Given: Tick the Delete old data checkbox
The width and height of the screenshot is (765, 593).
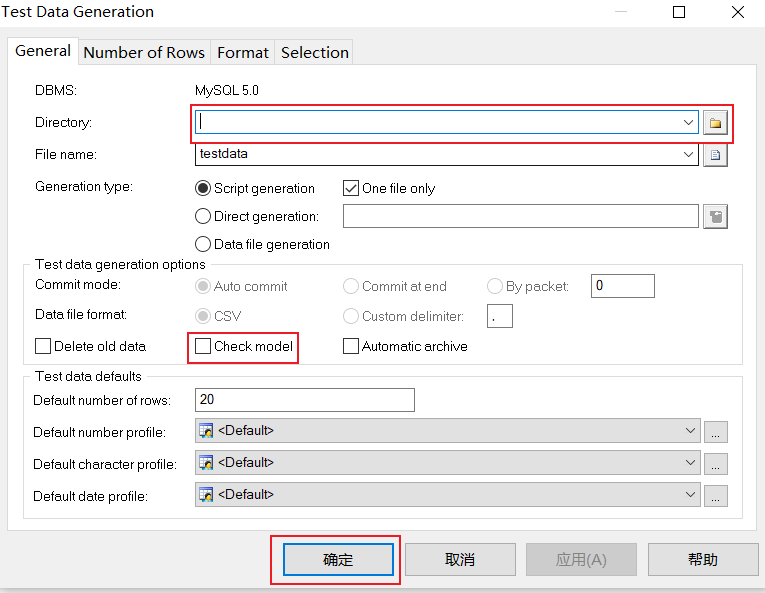Looking at the screenshot, I should [x=43, y=347].
